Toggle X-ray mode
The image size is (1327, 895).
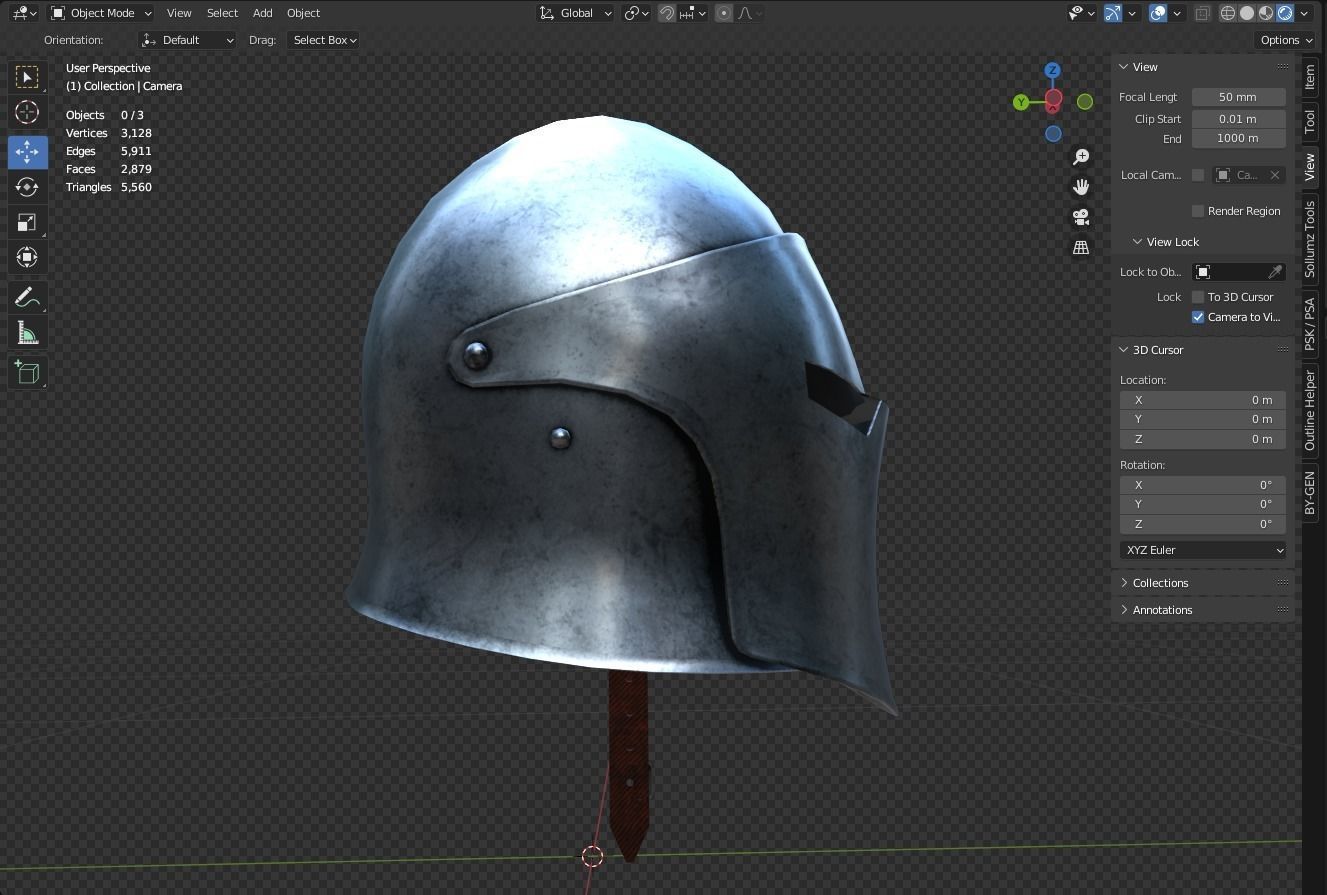click(x=1202, y=13)
